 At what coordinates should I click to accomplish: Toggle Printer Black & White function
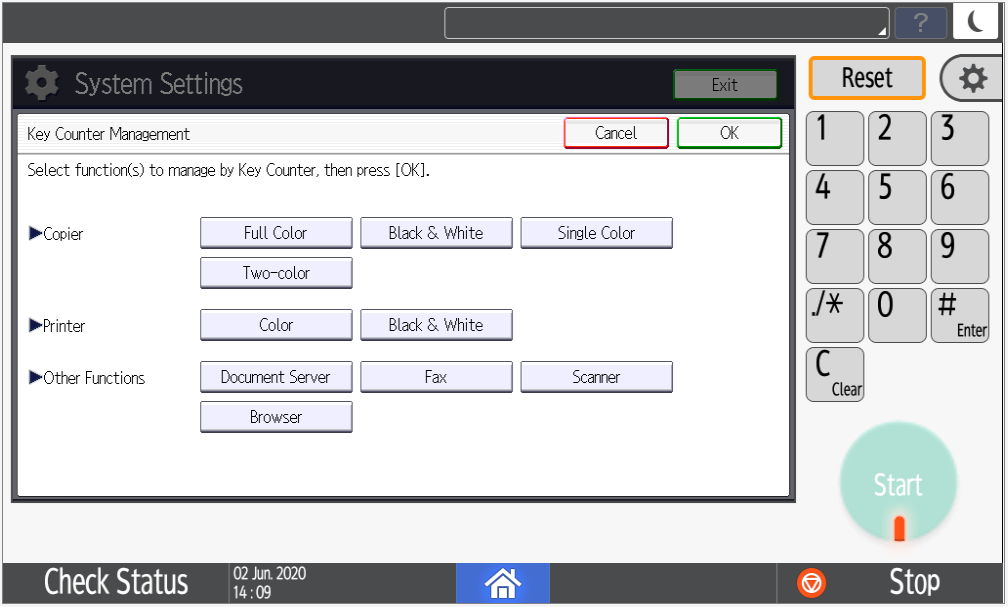point(436,325)
